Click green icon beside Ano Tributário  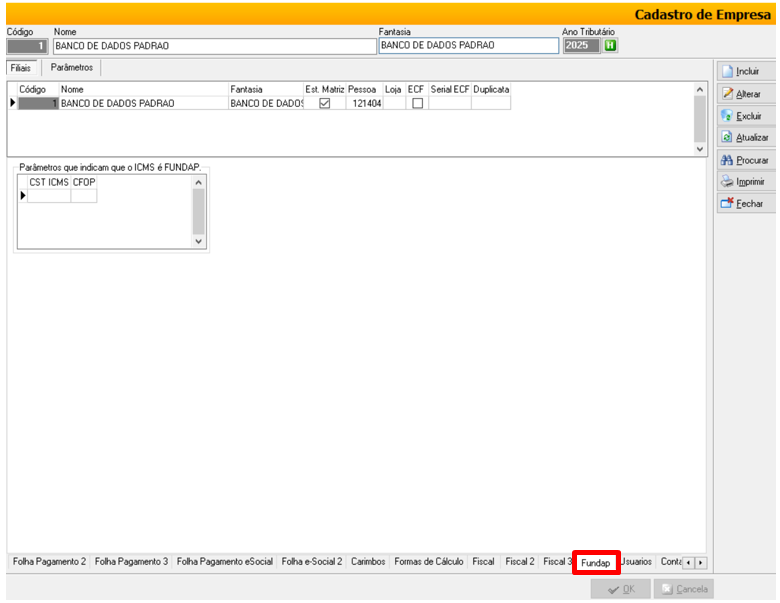(610, 46)
